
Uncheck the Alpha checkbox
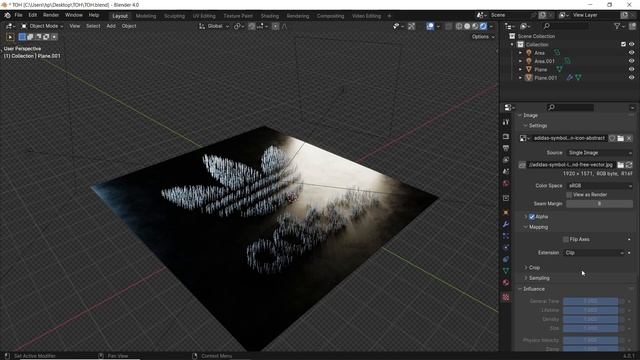[x=532, y=217]
